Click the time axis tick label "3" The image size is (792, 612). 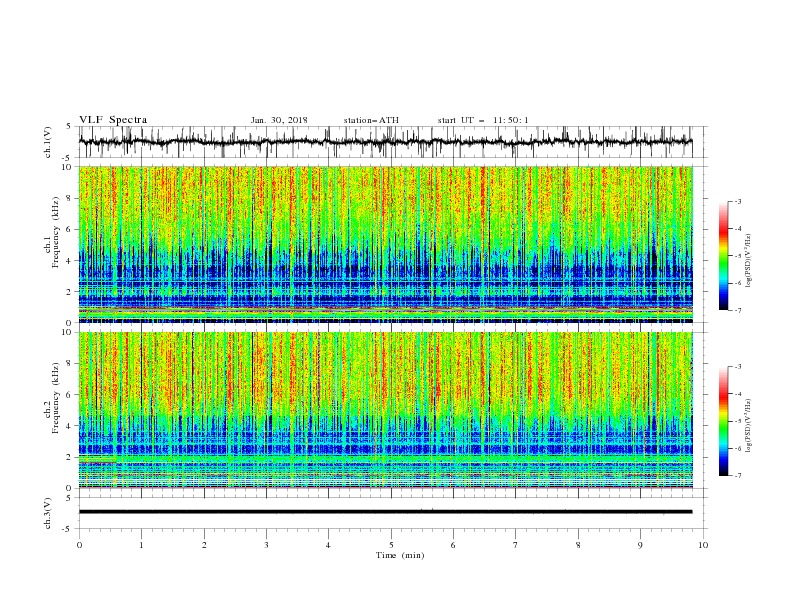click(x=266, y=545)
